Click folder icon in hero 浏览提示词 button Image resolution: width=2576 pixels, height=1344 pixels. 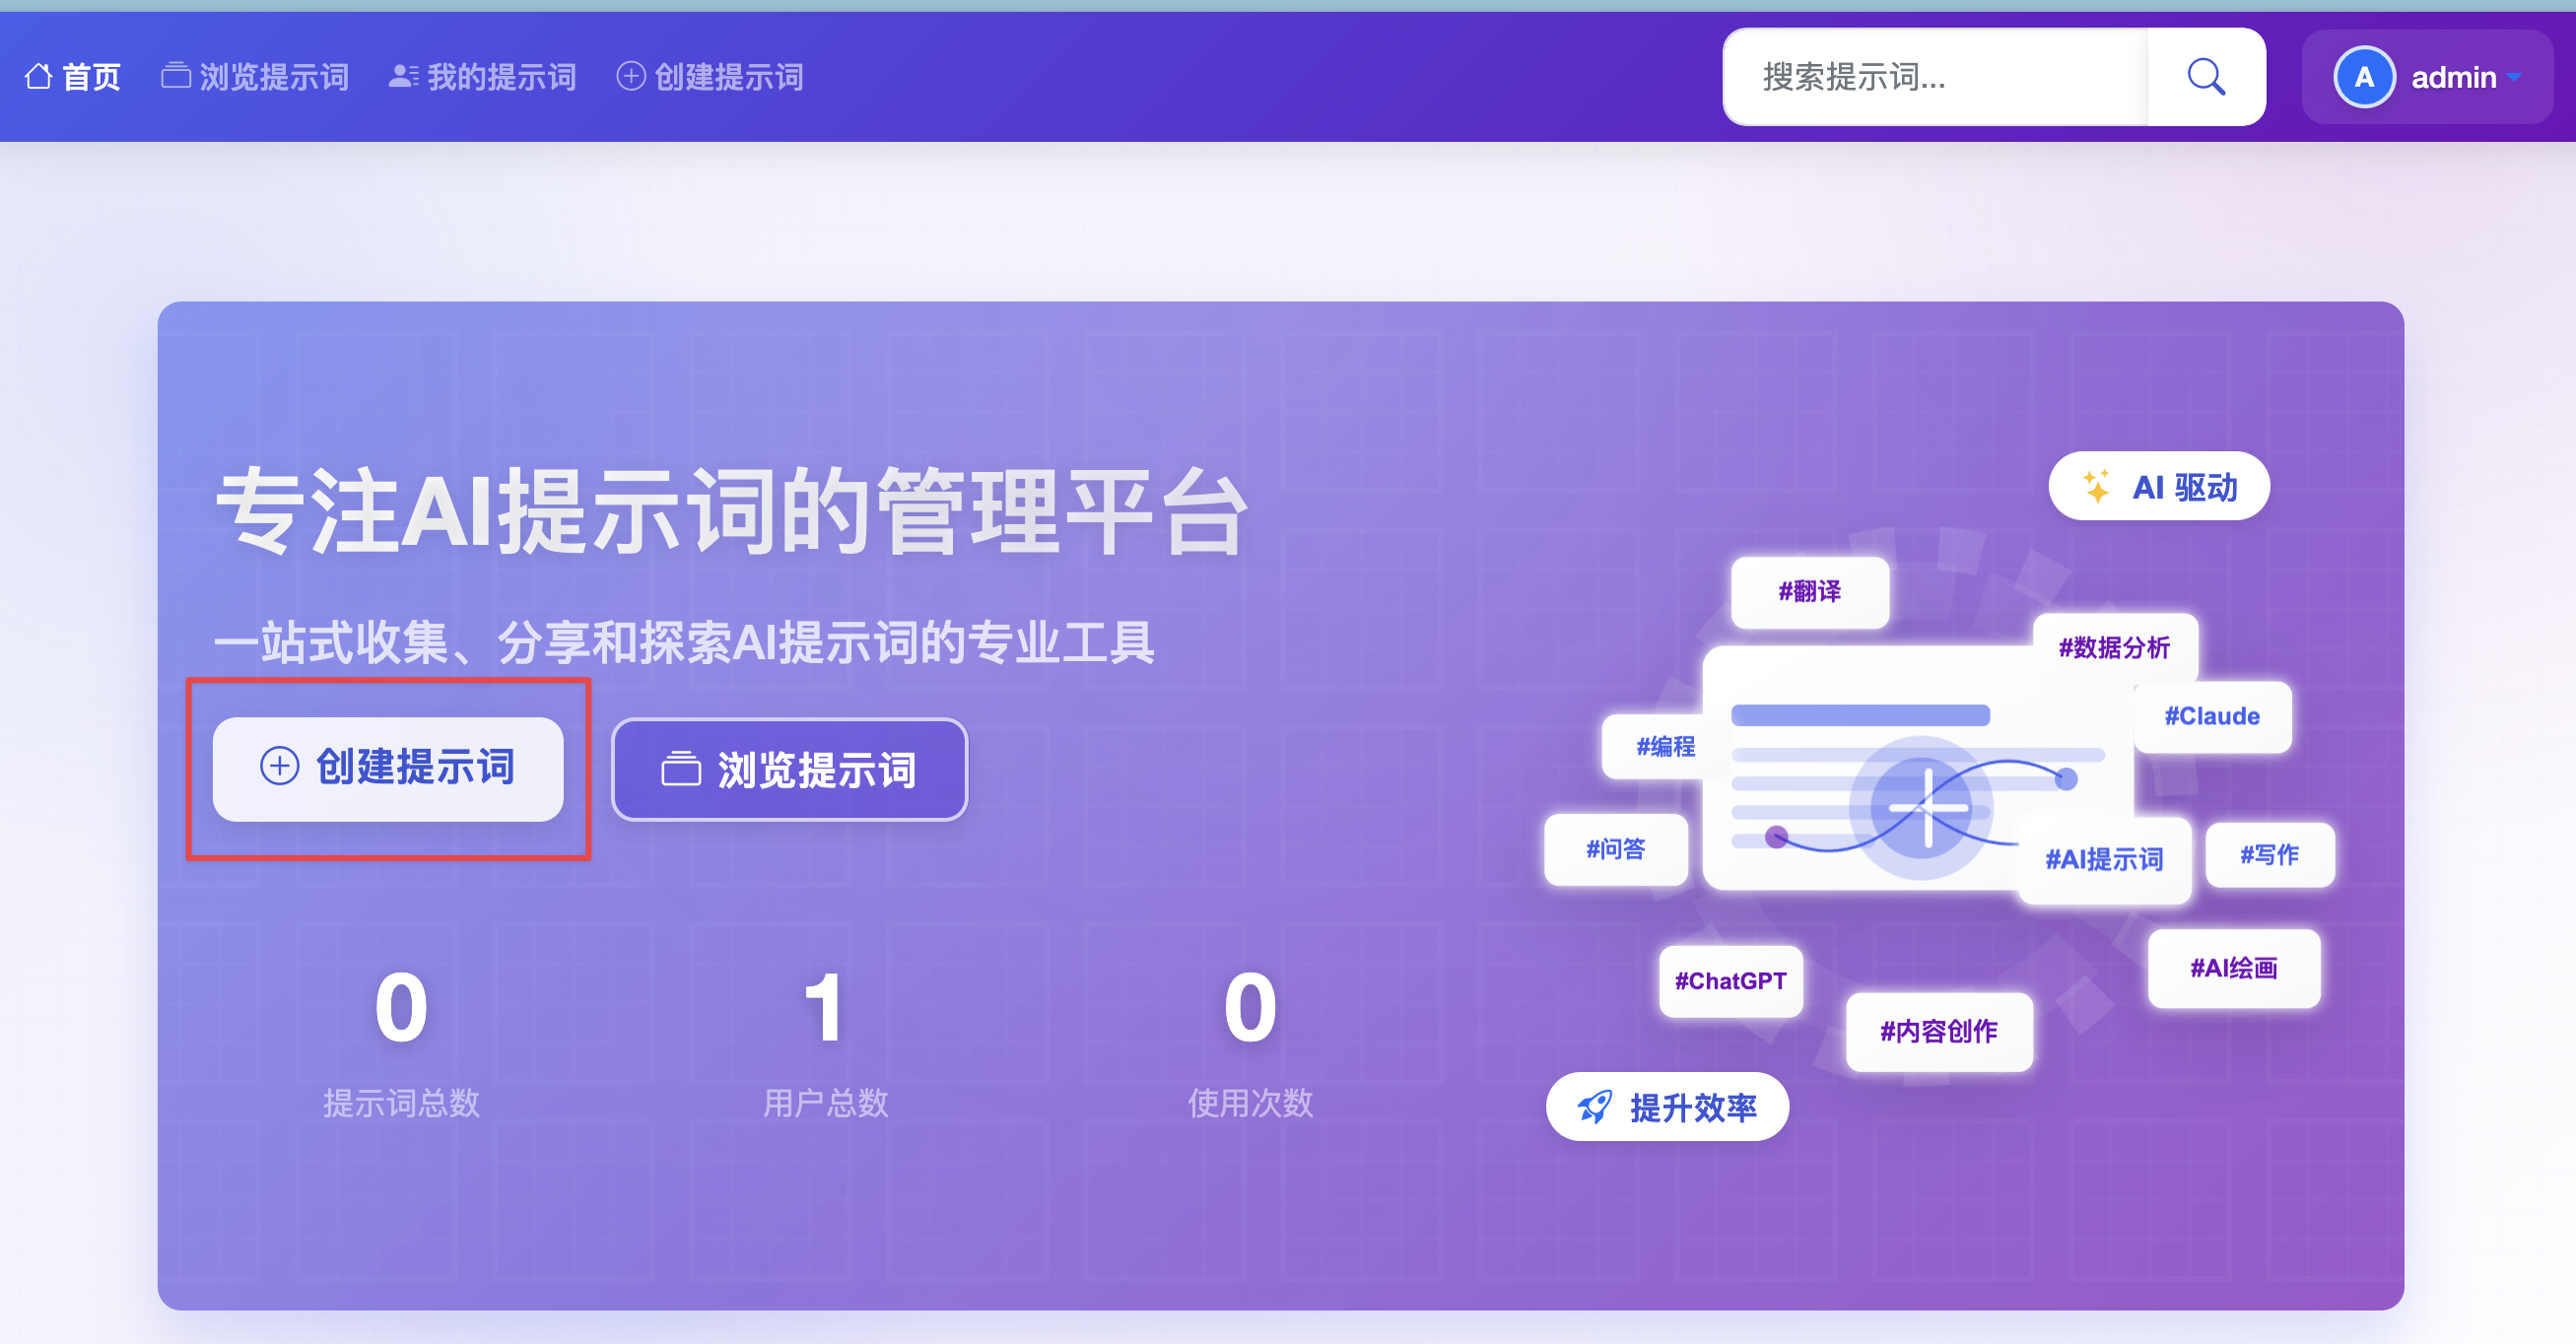pyautogui.click(x=681, y=770)
